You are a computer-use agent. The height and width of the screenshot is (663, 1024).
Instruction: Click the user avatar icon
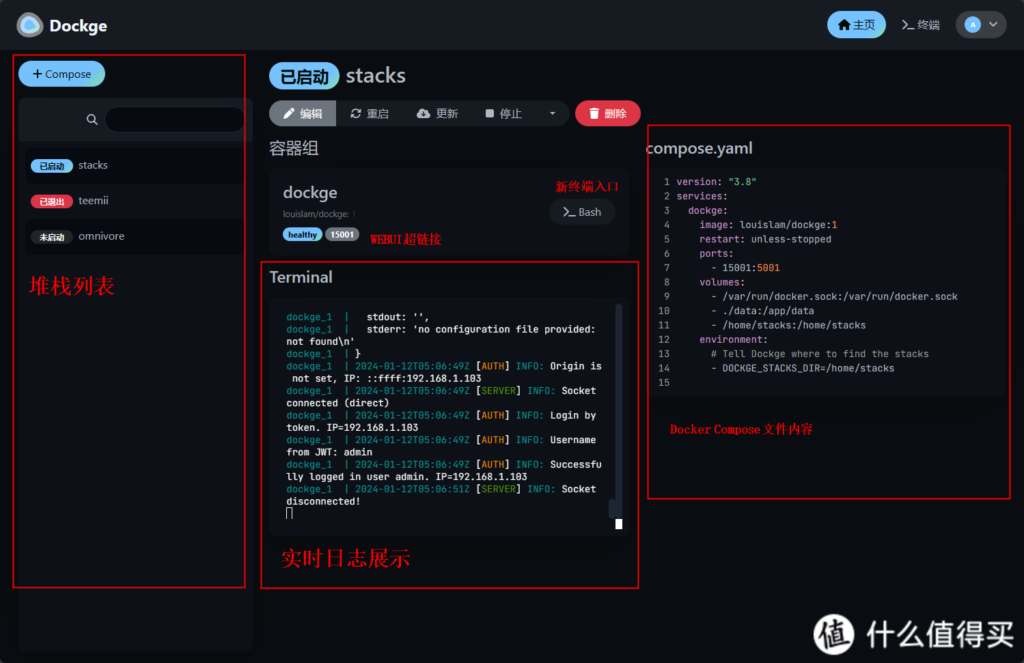[x=972, y=25]
